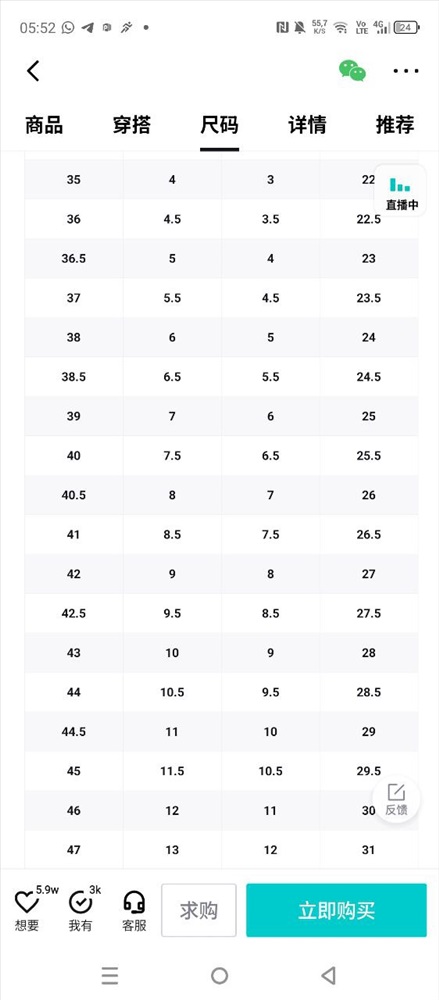Tap the Android home circle button

(x=220, y=975)
